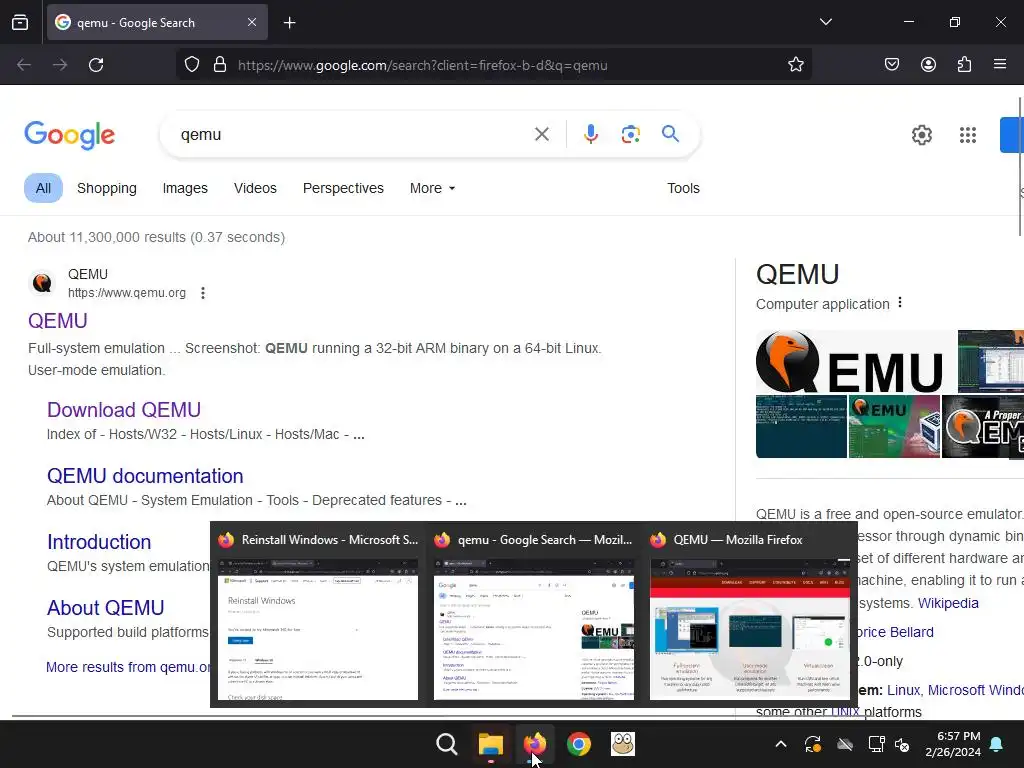Focus the Firefox address bar URL
The width and height of the screenshot is (1024, 768).
(423, 65)
